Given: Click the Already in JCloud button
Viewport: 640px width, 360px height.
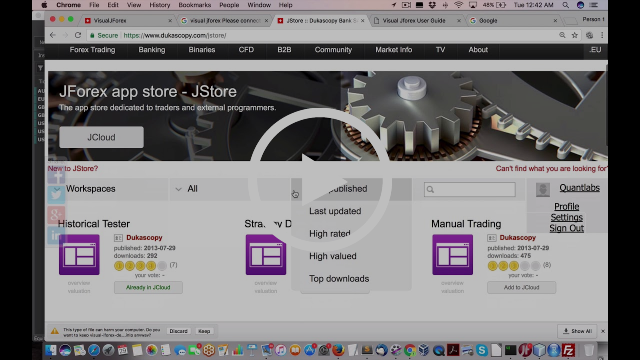Looking at the screenshot, I should tap(148, 287).
